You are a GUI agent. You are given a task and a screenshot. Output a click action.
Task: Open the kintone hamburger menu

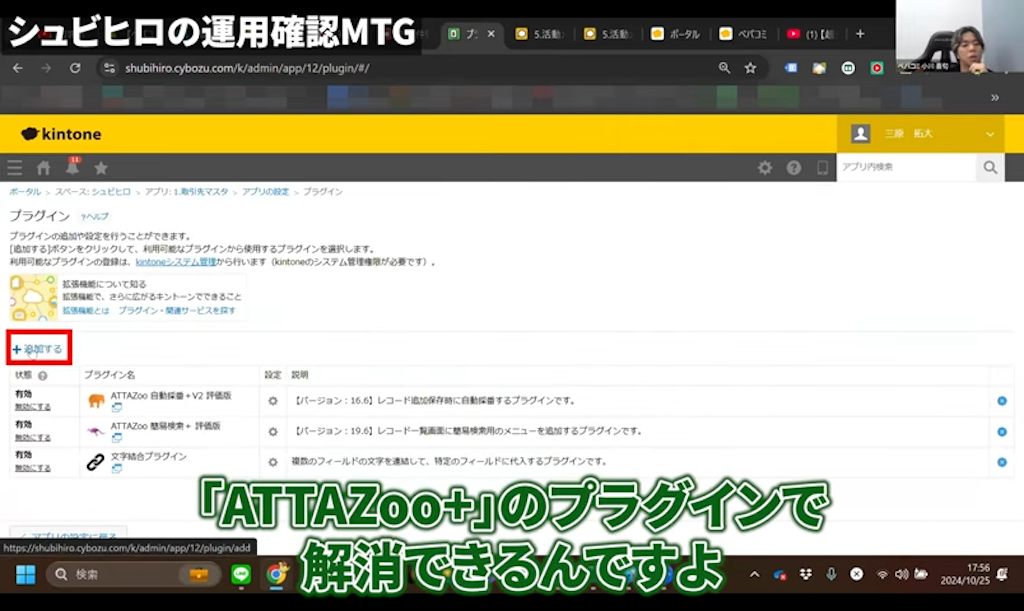pos(14,167)
